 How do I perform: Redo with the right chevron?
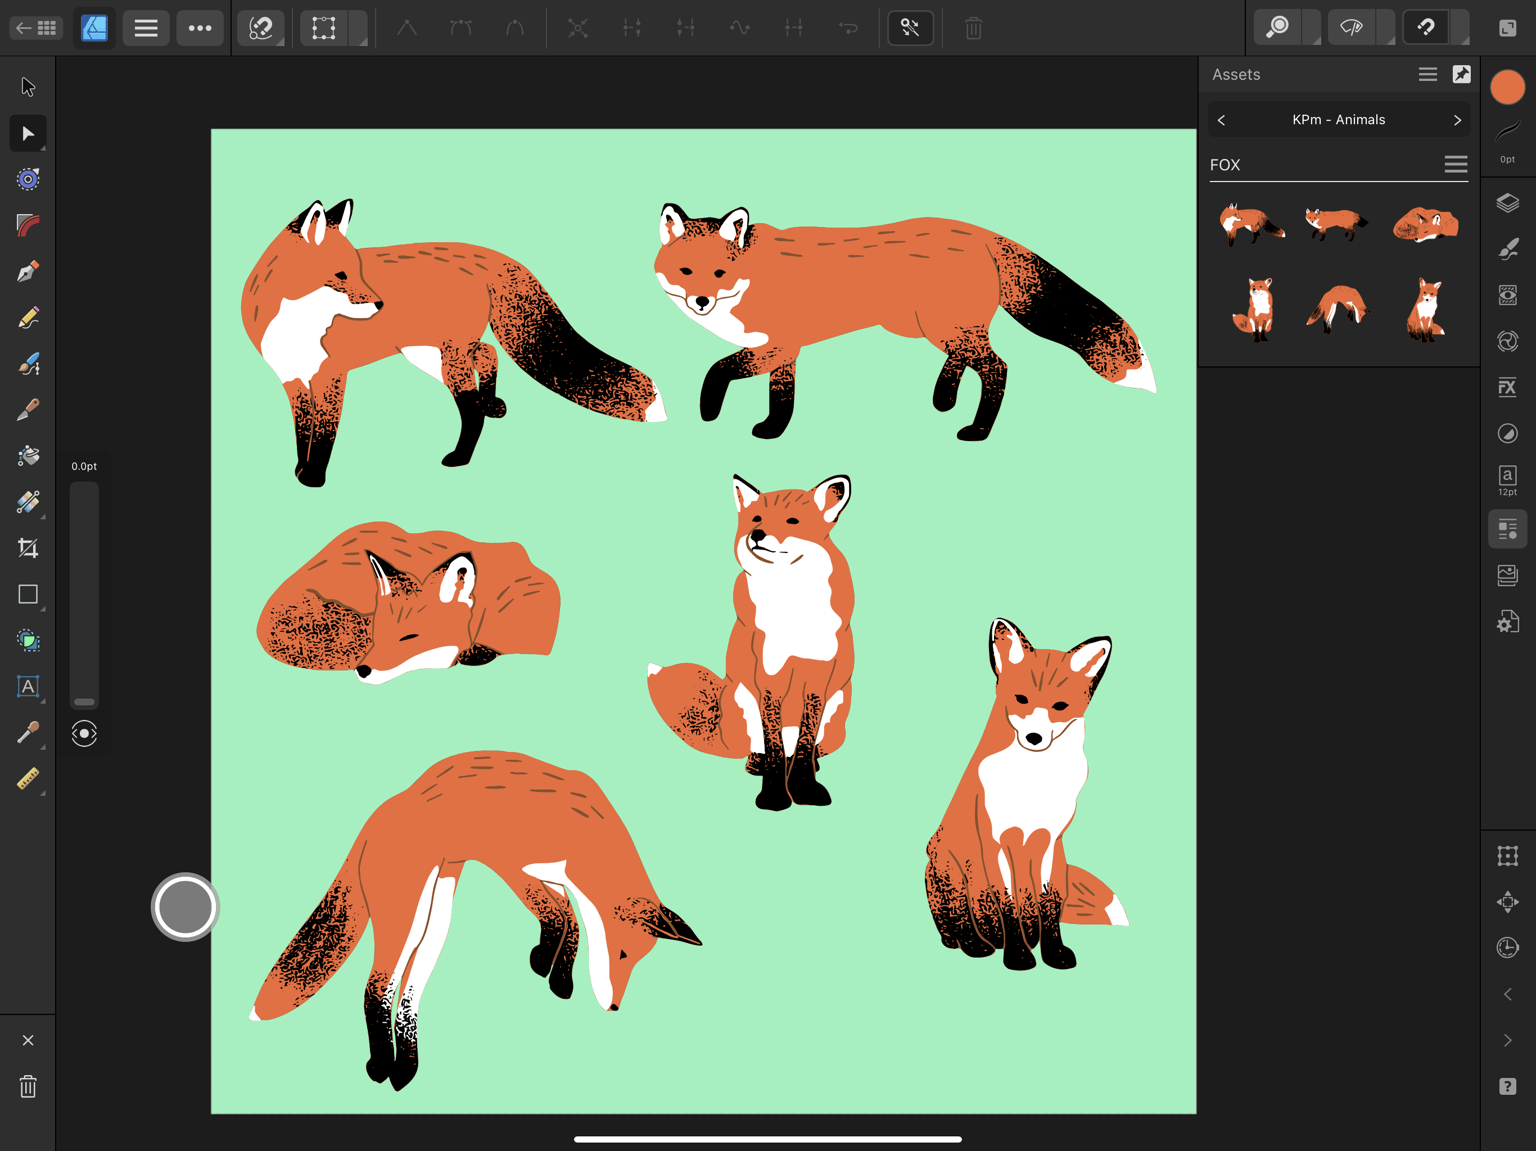click(1507, 1040)
